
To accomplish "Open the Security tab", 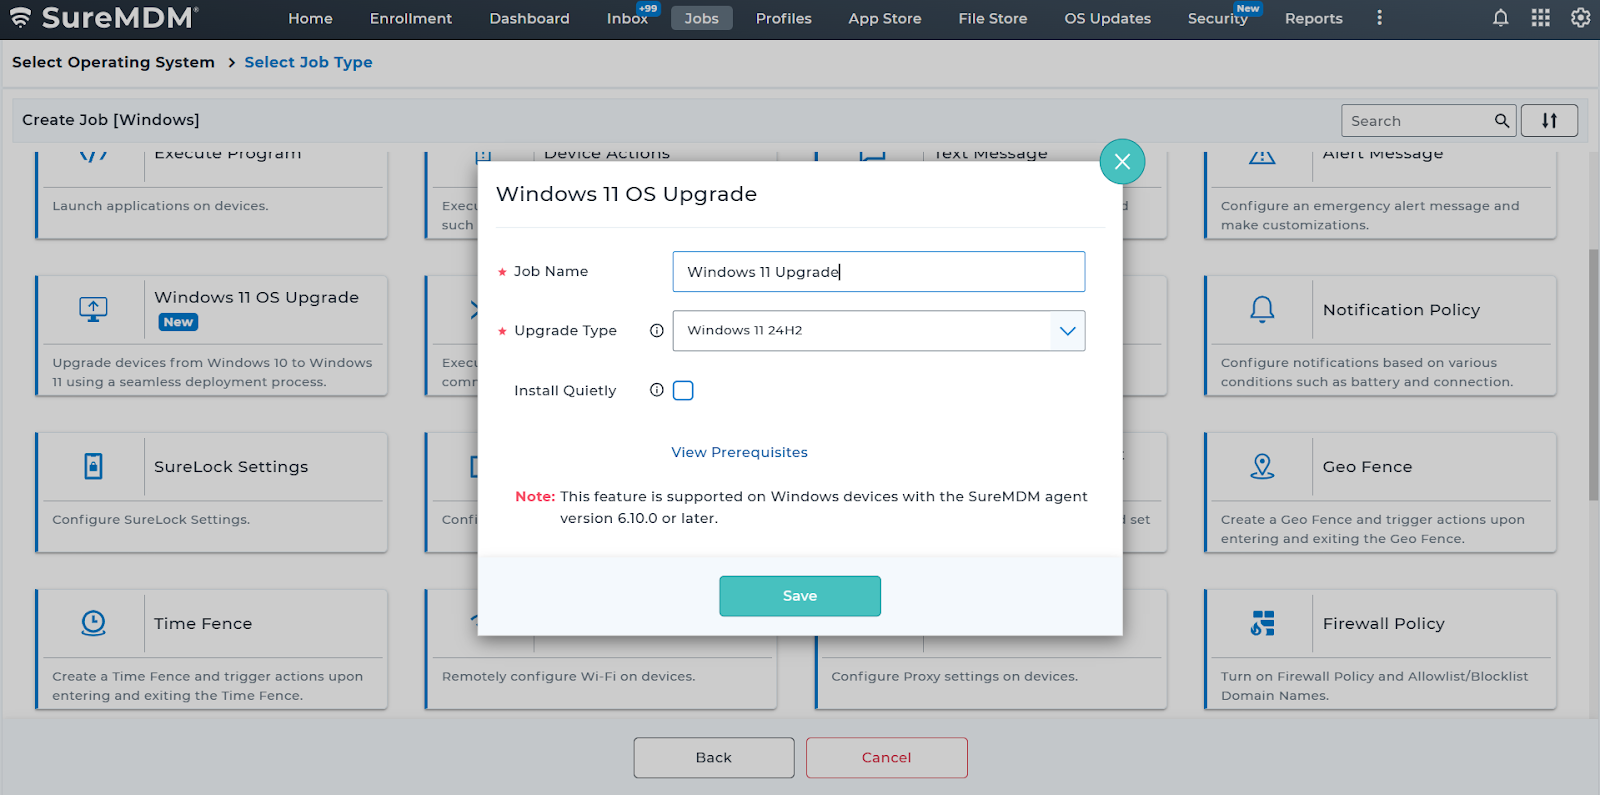I will [1217, 18].
